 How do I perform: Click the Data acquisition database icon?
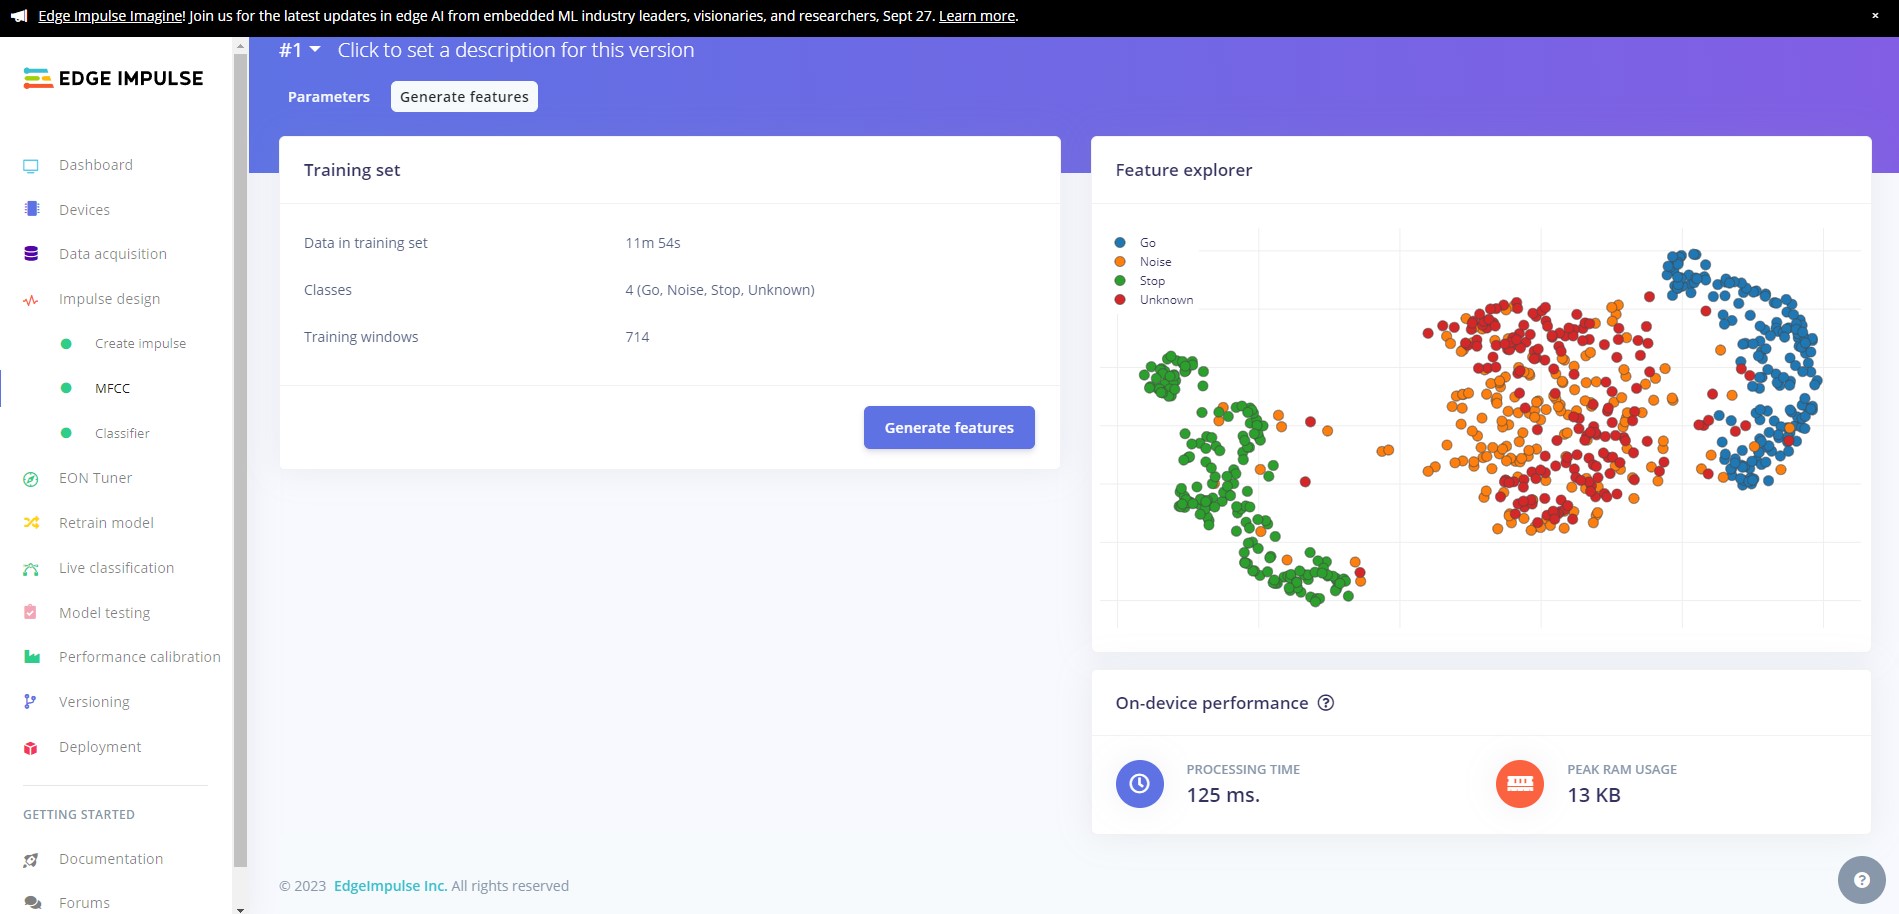(x=31, y=254)
